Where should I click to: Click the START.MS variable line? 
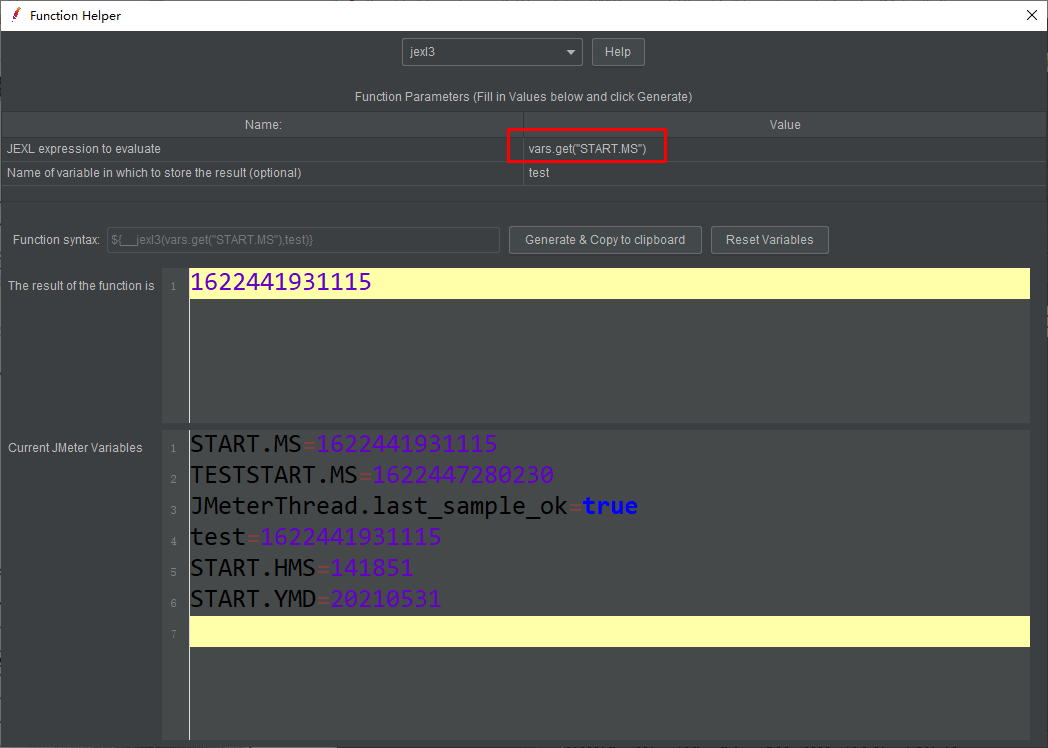[344, 444]
